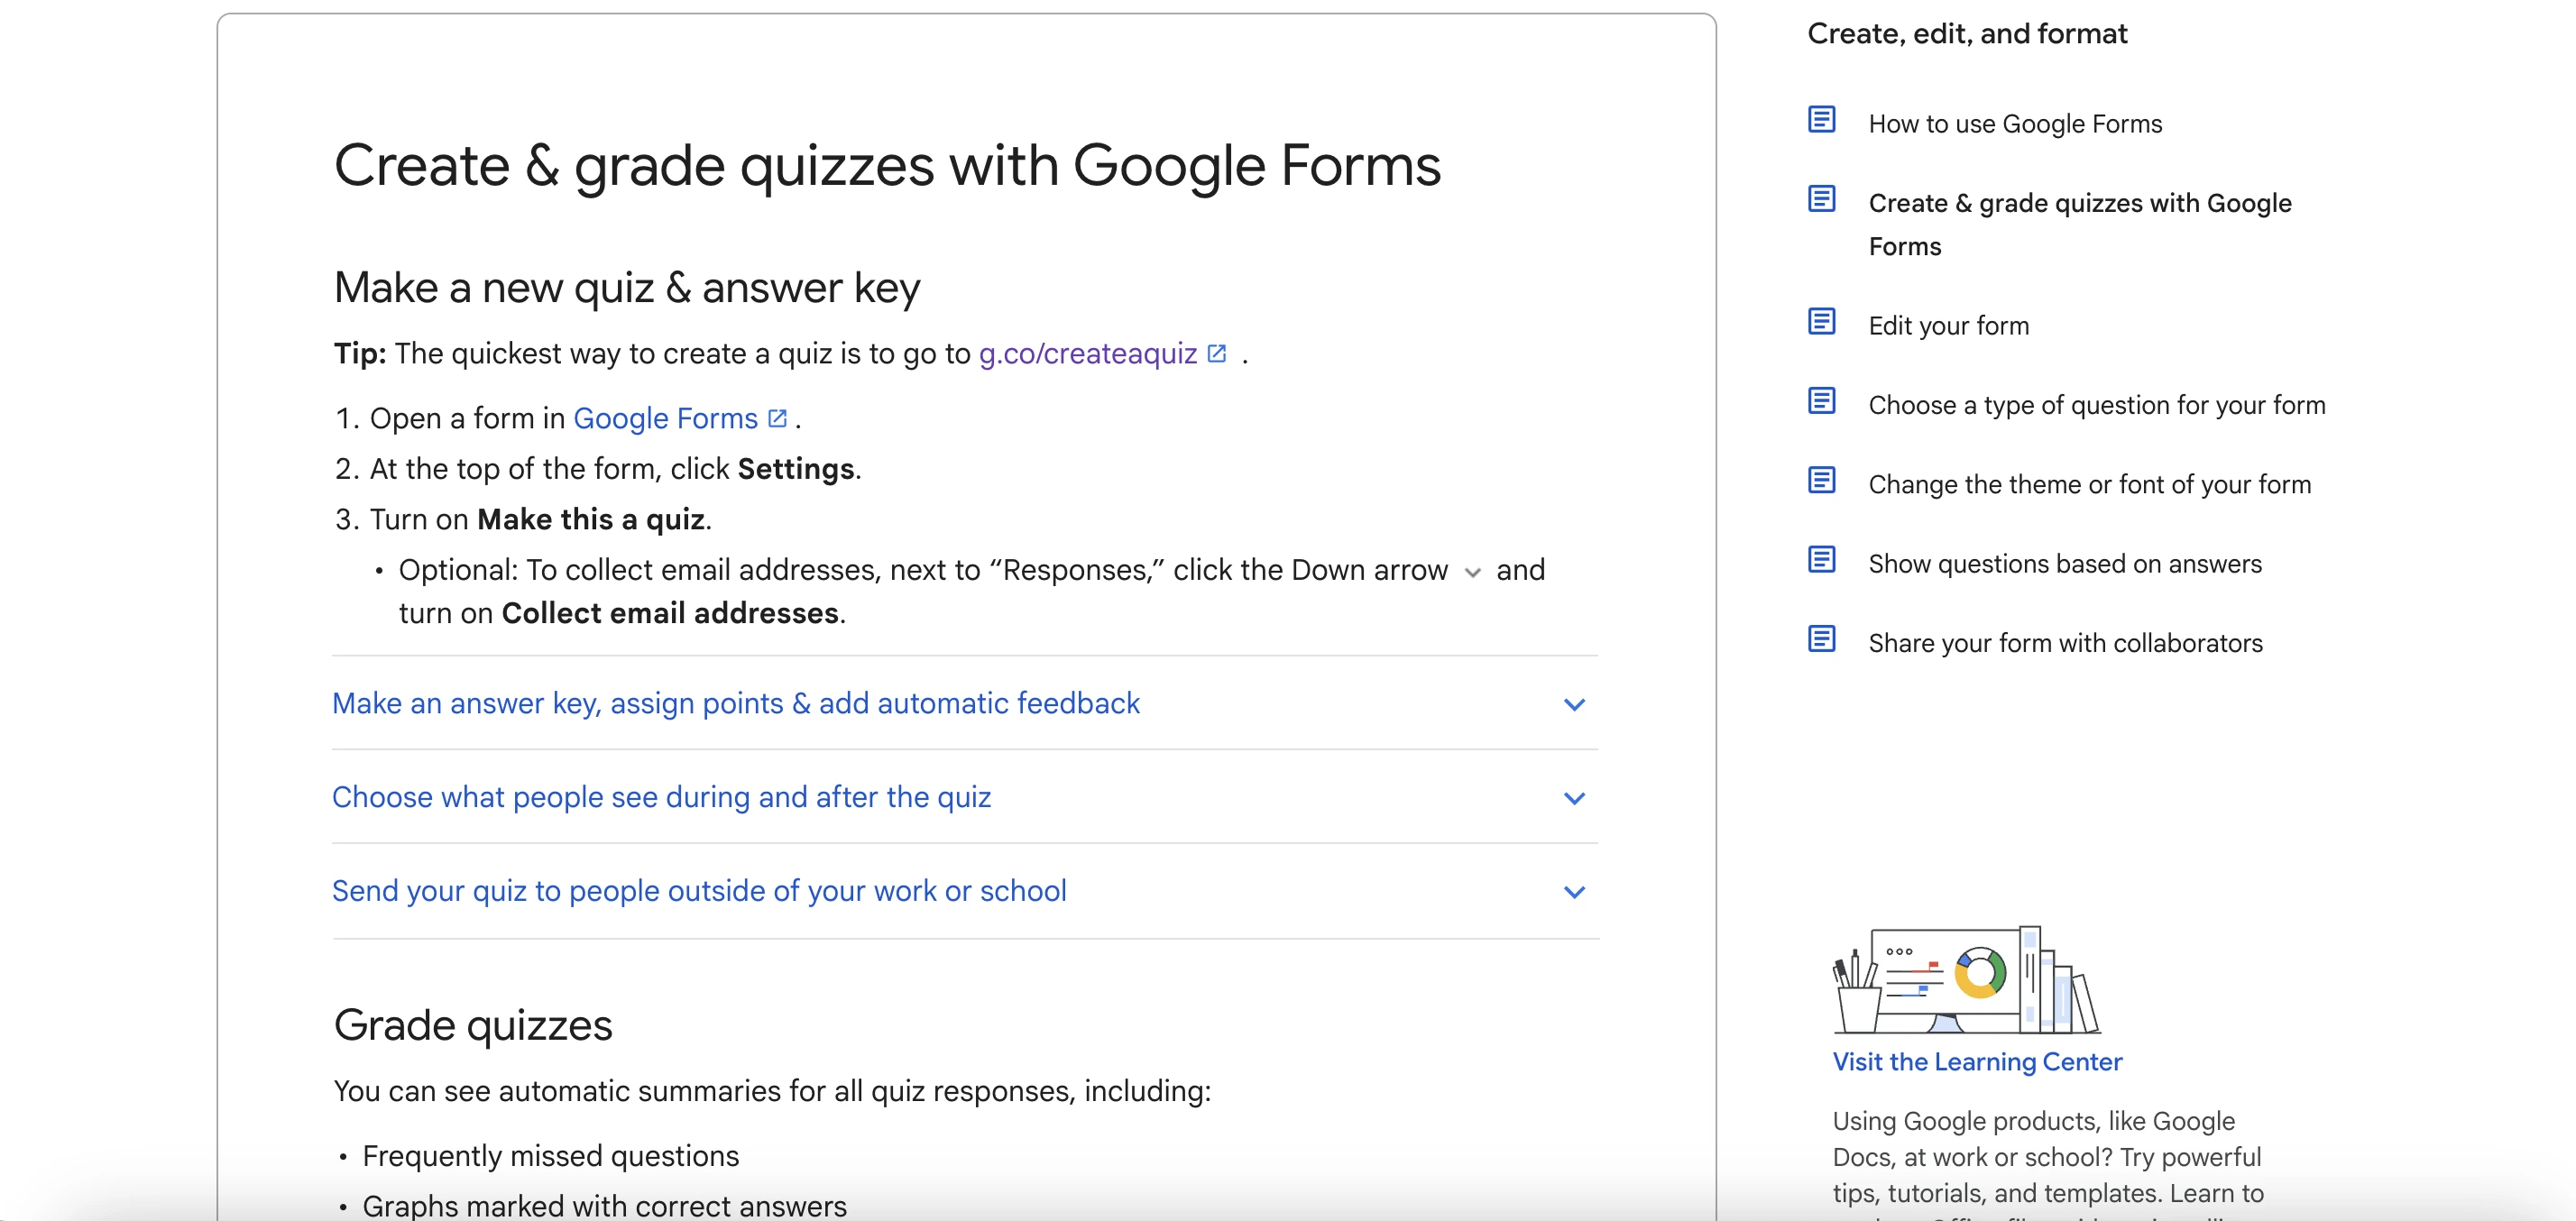This screenshot has width=2576, height=1221.
Task: Click the document icon beside "Edit your form"
Action: [1822, 322]
